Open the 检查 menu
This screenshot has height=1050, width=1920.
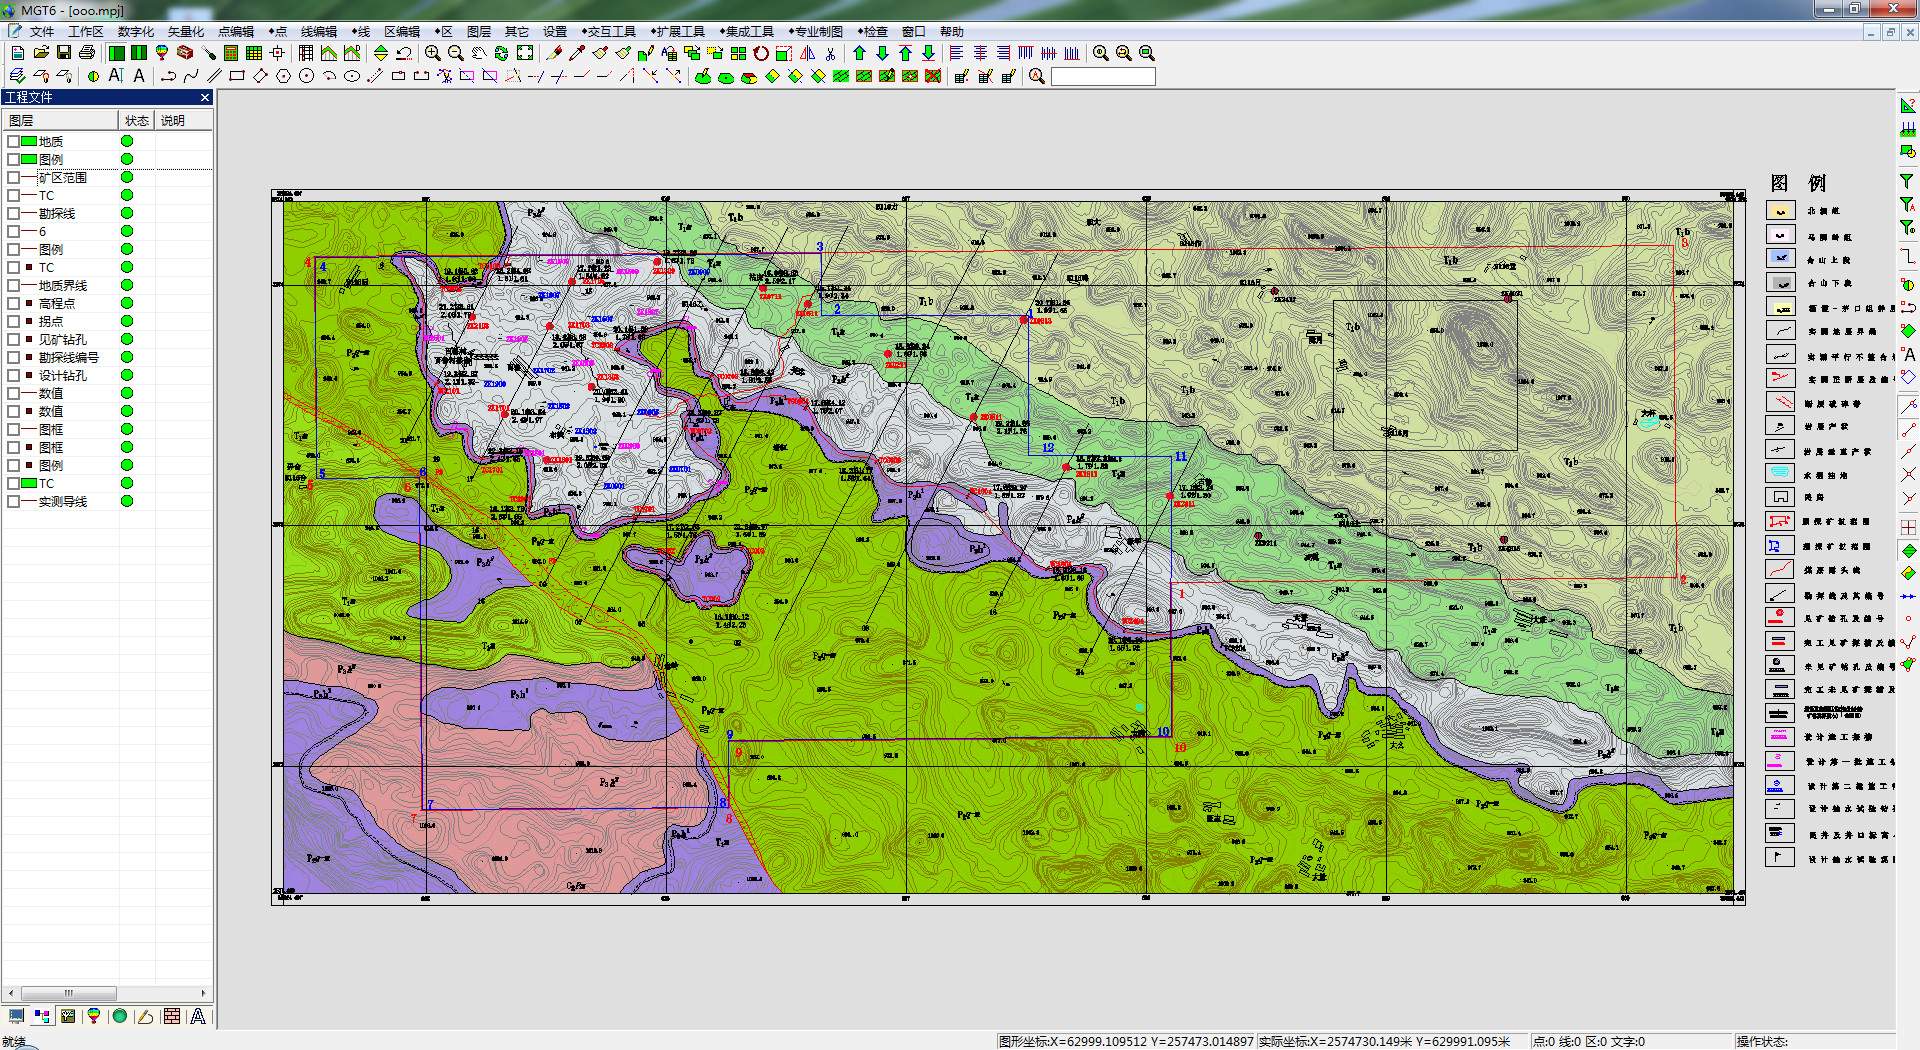[873, 32]
